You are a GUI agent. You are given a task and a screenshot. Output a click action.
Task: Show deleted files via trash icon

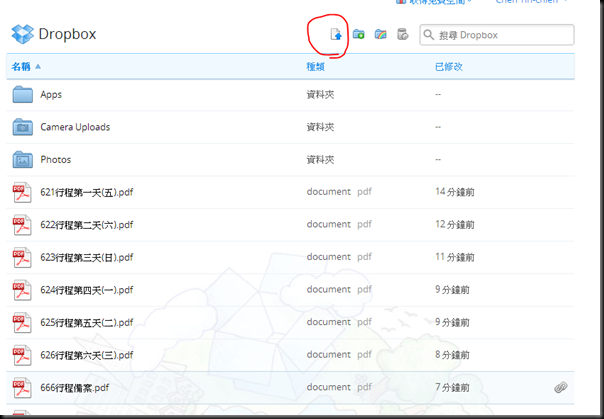coord(403,34)
